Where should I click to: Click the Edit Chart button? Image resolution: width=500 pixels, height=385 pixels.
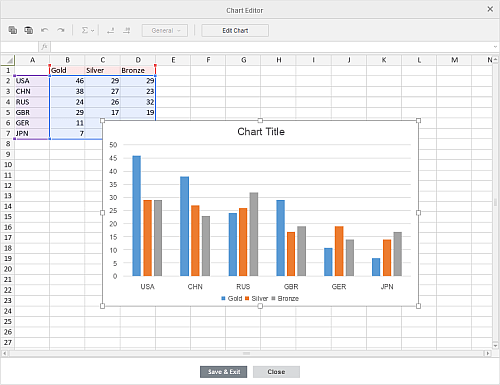pos(235,30)
